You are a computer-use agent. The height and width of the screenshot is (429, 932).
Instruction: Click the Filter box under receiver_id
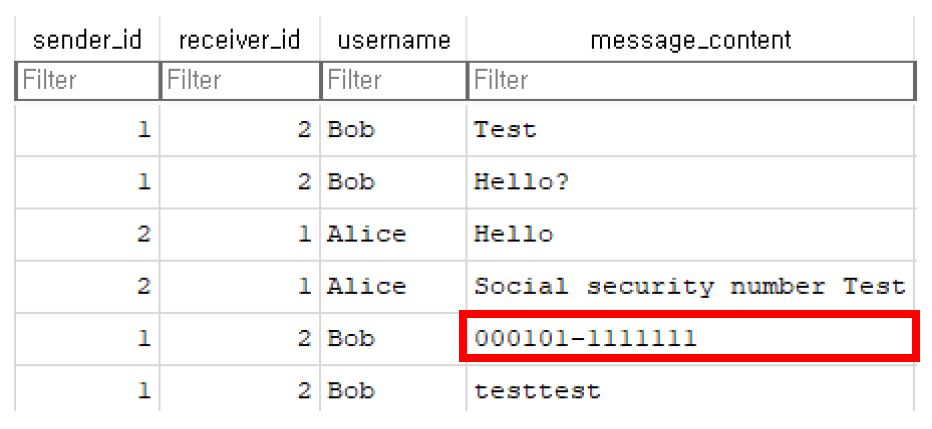(240, 80)
